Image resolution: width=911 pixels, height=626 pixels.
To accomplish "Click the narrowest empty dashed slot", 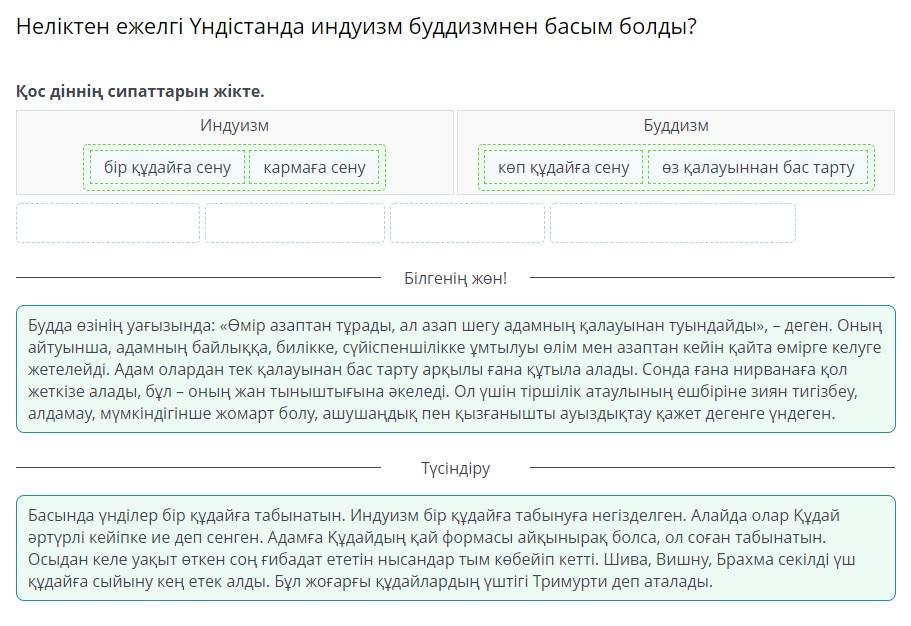I will (x=467, y=223).
